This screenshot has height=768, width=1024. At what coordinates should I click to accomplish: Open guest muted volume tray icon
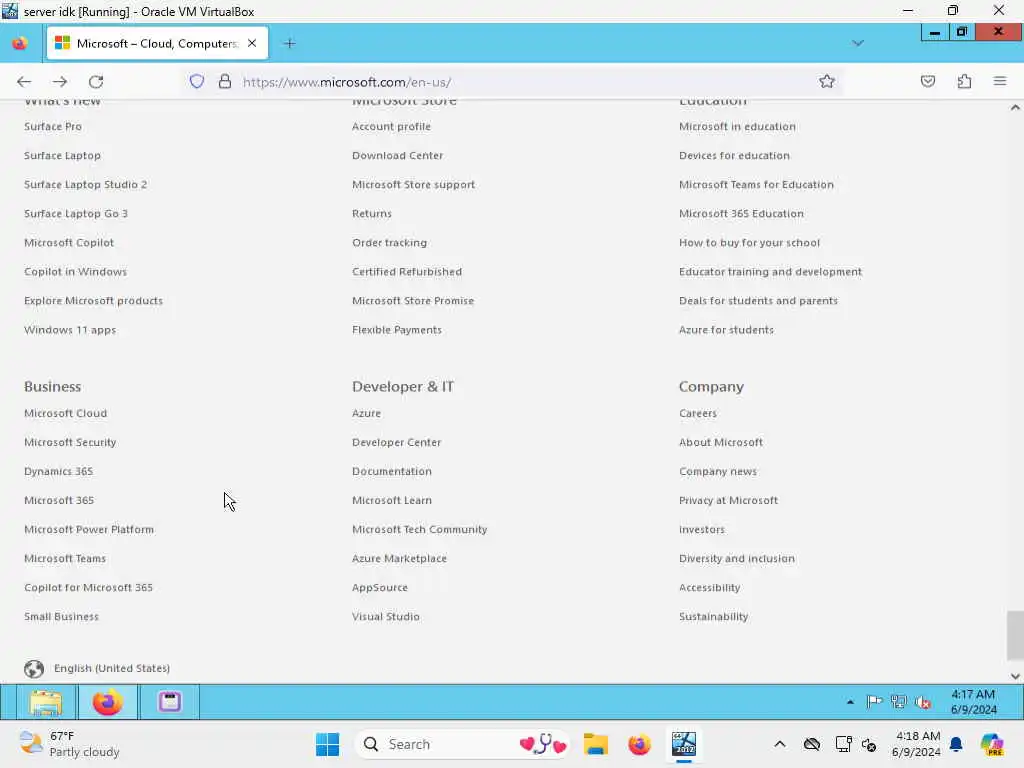pos(923,703)
